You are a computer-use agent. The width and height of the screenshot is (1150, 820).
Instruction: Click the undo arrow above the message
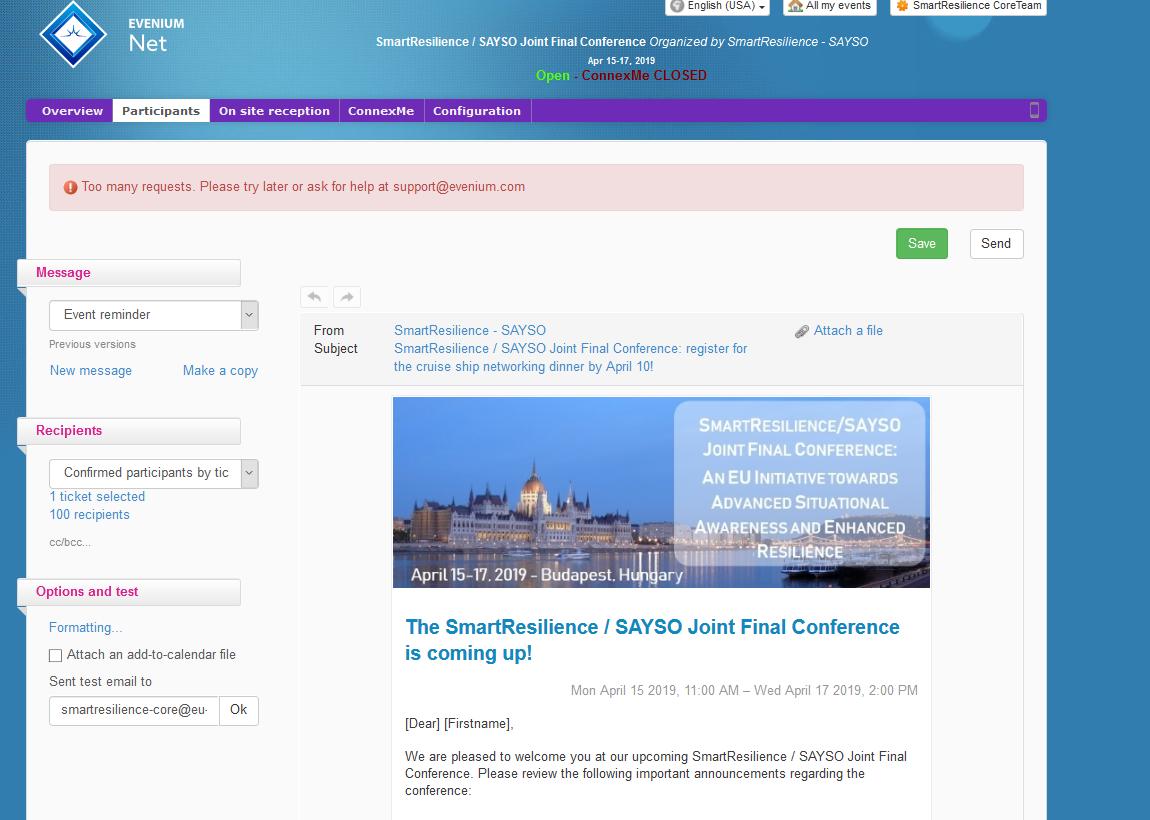(315, 297)
